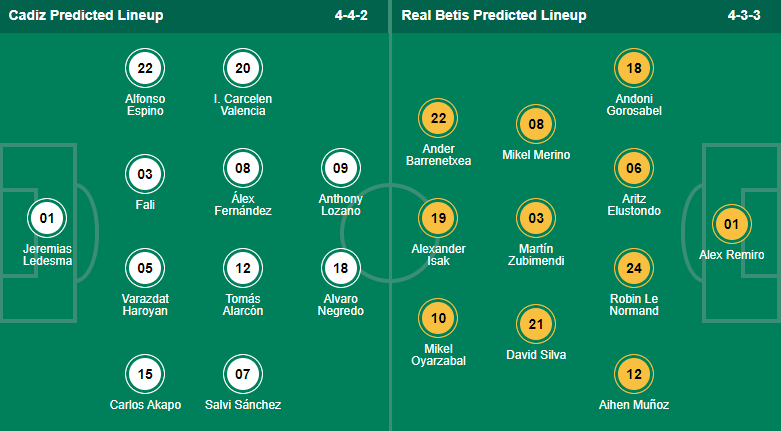
Task: Click the Mikel Merino name label
Action: coord(536,155)
